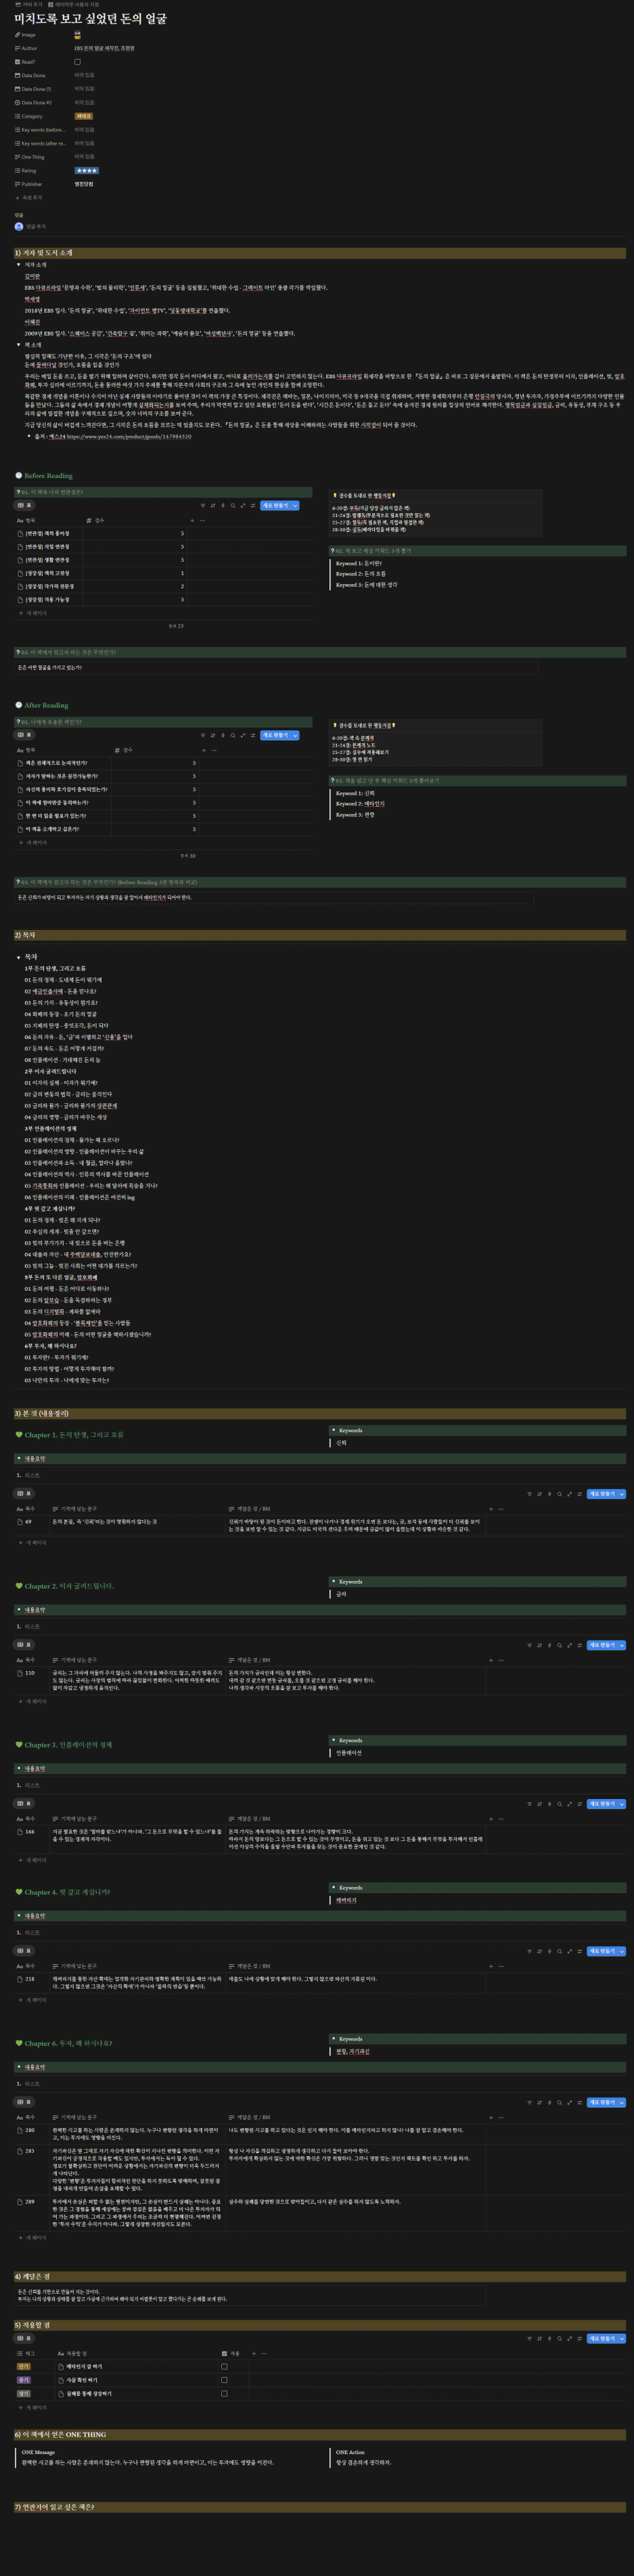Collapse the 저자 소개 toggle
634x2576 pixels.
(x=18, y=265)
